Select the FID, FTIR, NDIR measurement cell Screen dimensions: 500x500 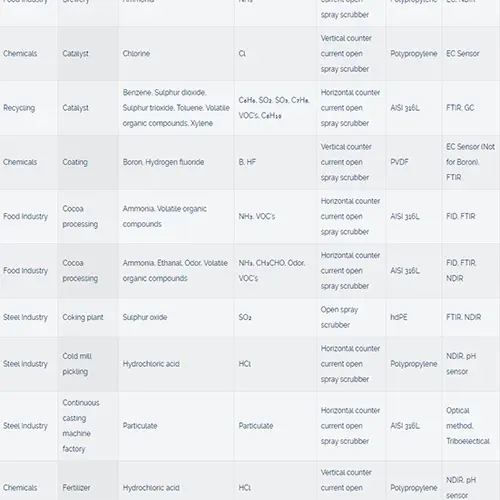(x=471, y=271)
